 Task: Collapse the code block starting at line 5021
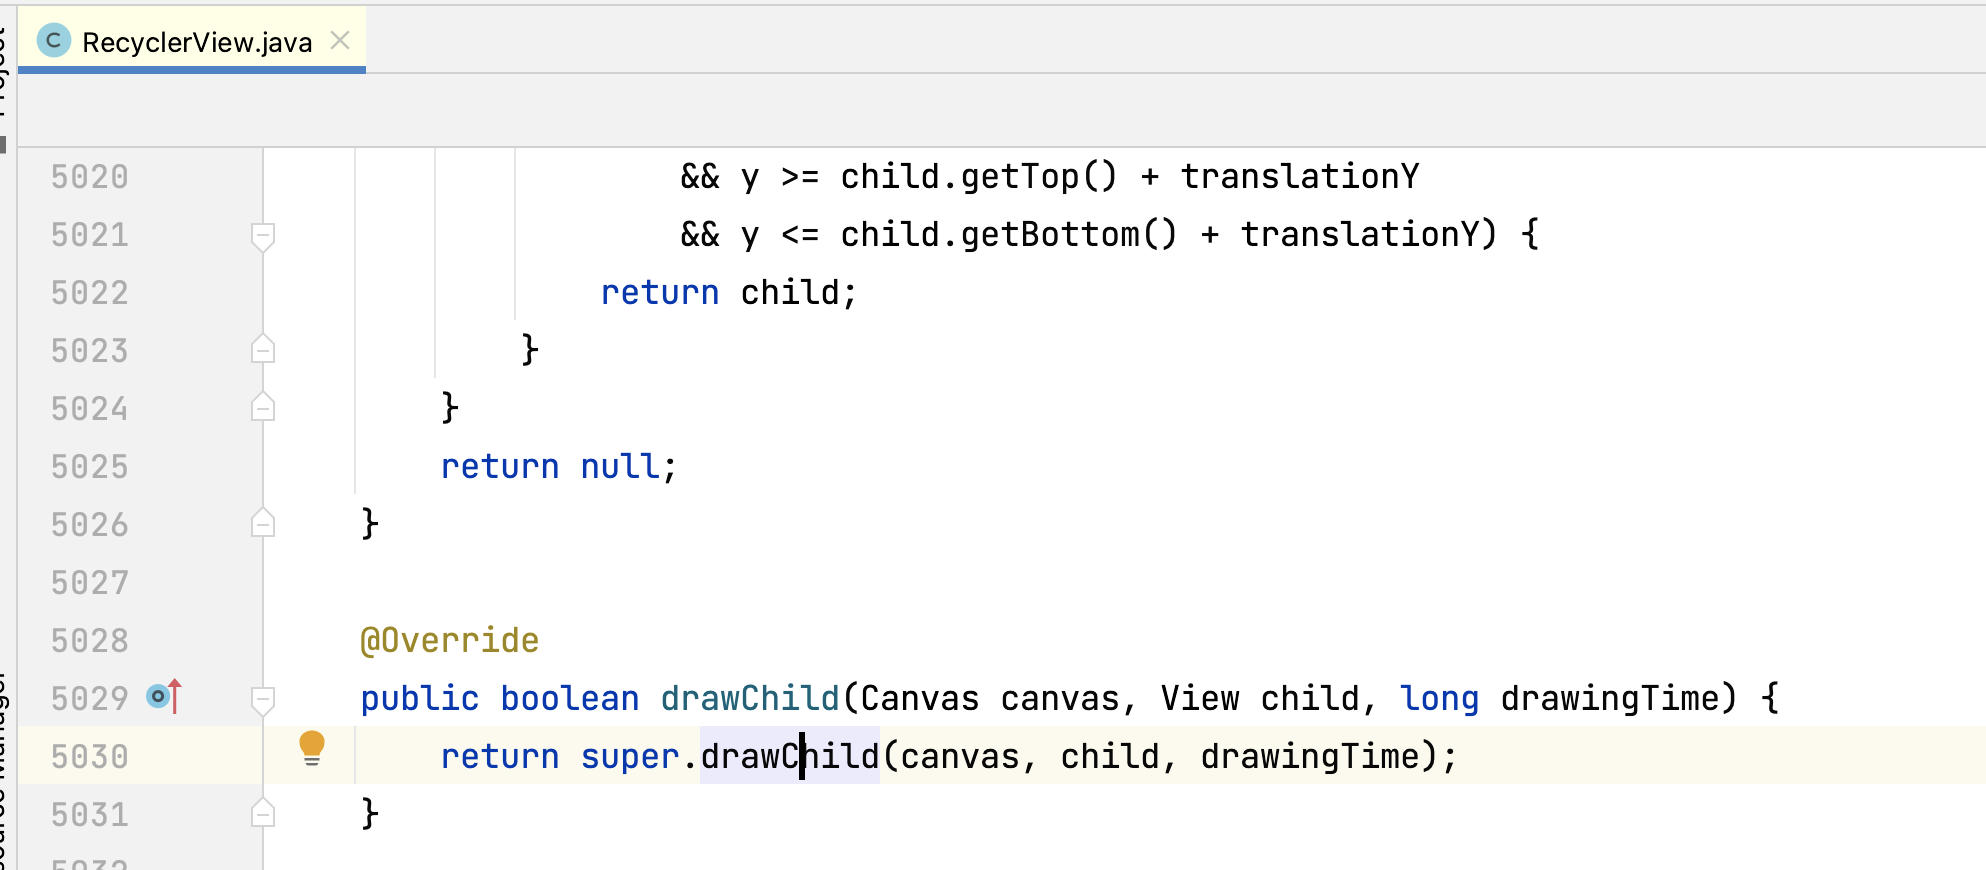tap(263, 236)
